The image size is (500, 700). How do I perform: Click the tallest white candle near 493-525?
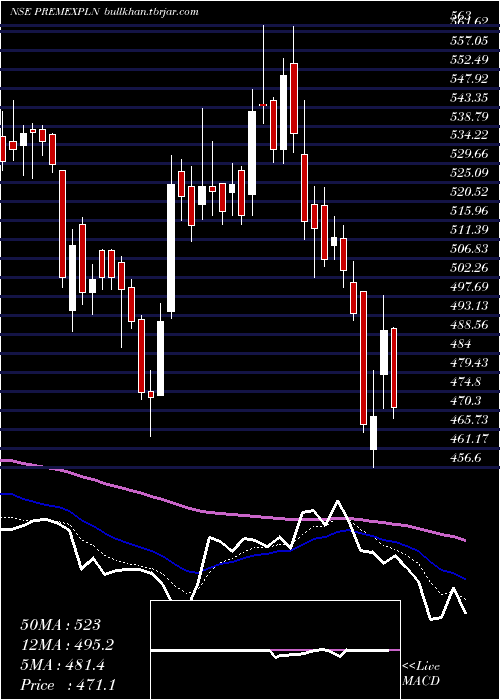click(171, 248)
